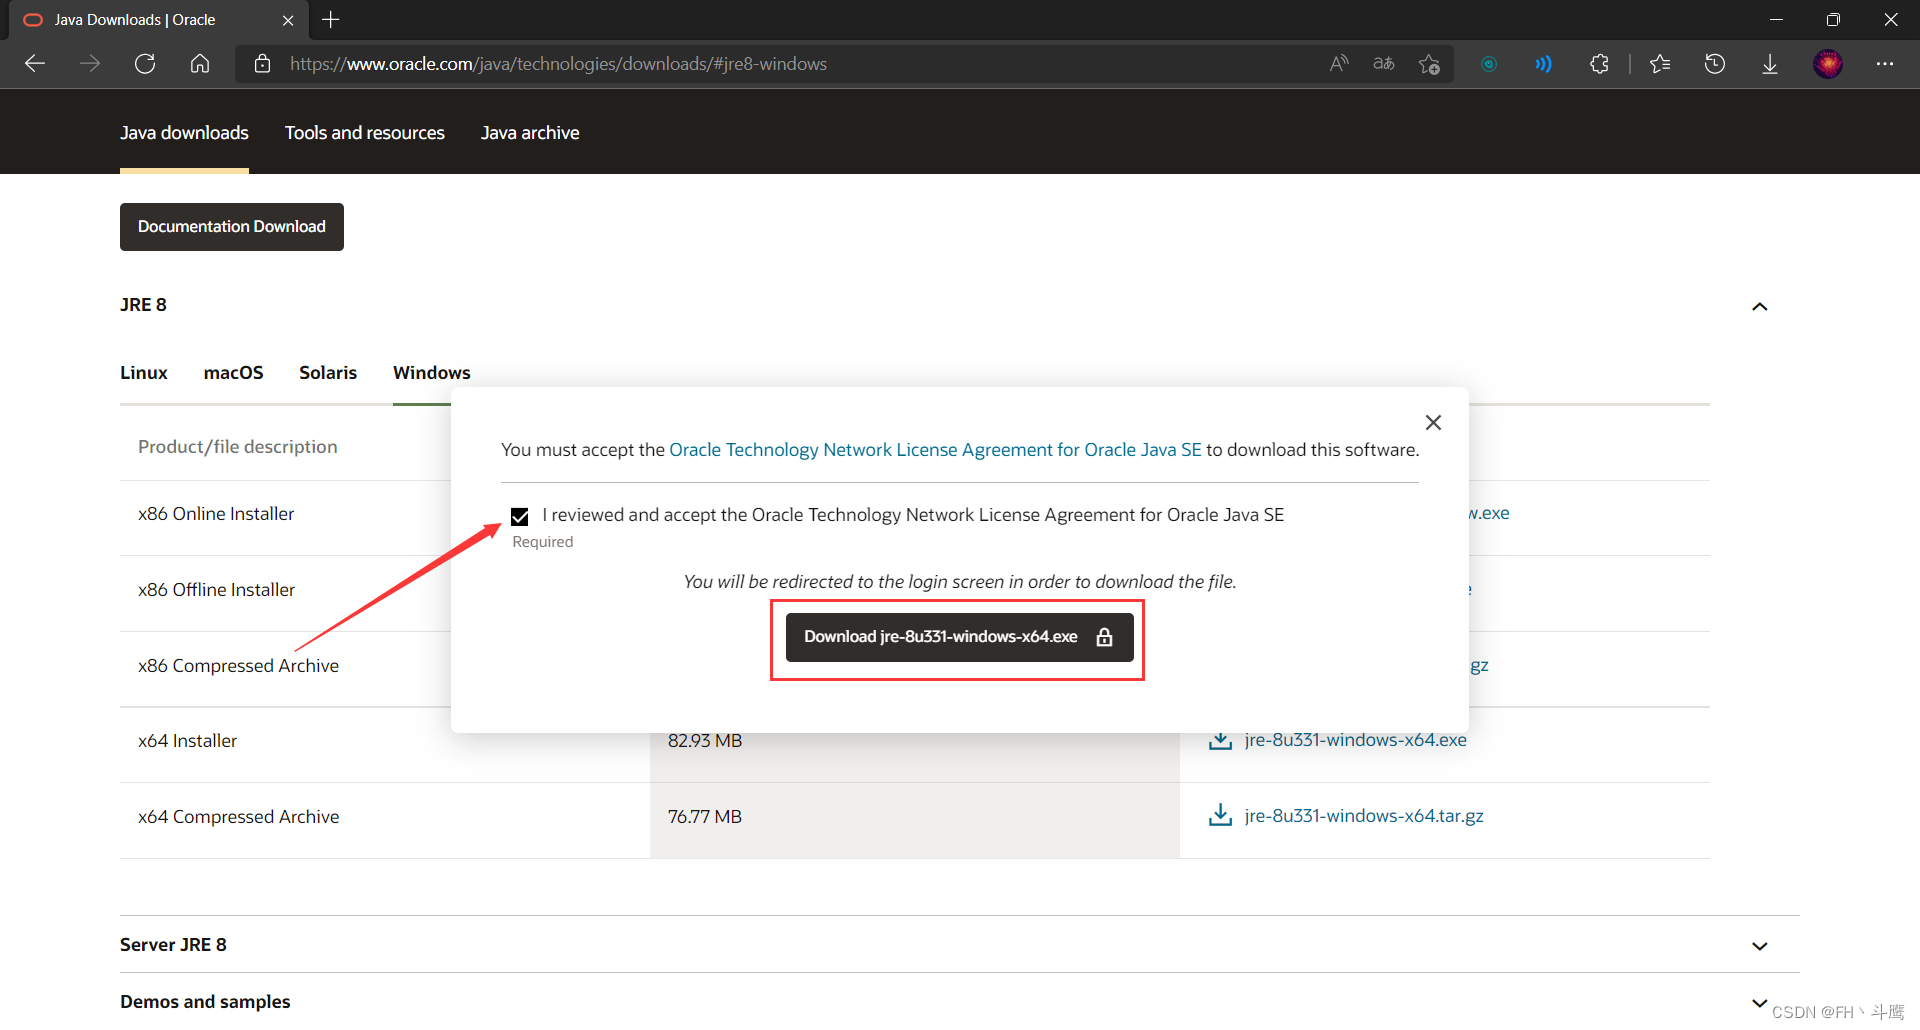Reload the Oracle downloads page
1920x1030 pixels.
tap(145, 64)
